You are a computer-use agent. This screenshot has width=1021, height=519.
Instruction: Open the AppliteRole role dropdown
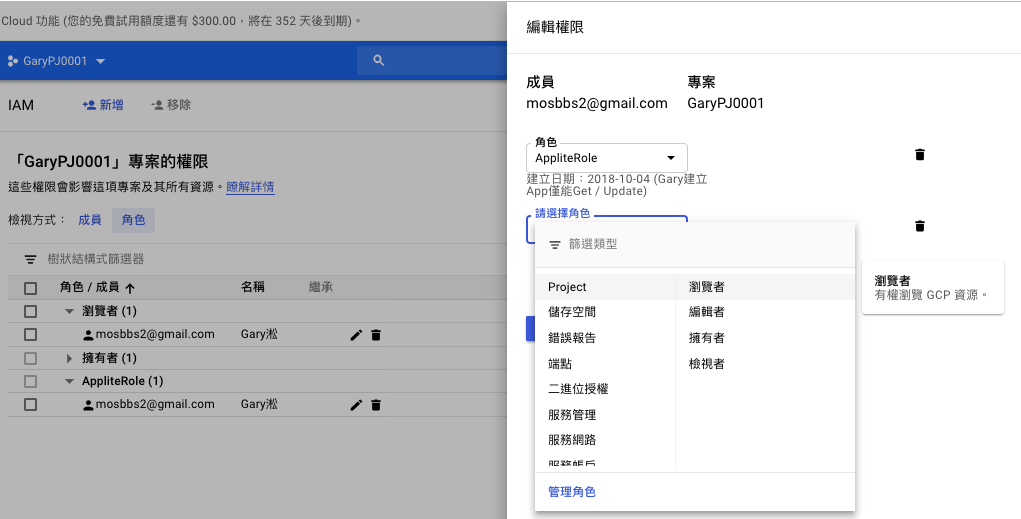pyautogui.click(x=607, y=158)
